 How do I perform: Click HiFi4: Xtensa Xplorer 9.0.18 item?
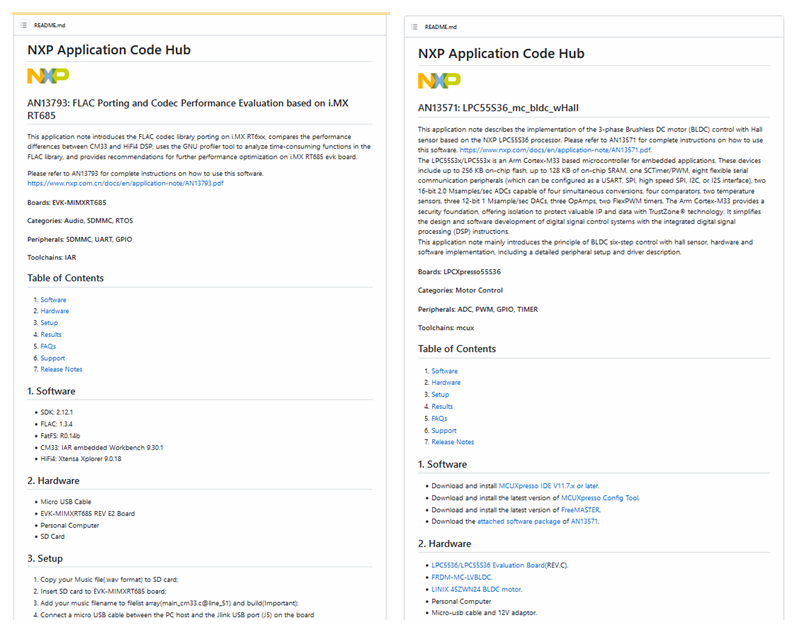point(81,459)
